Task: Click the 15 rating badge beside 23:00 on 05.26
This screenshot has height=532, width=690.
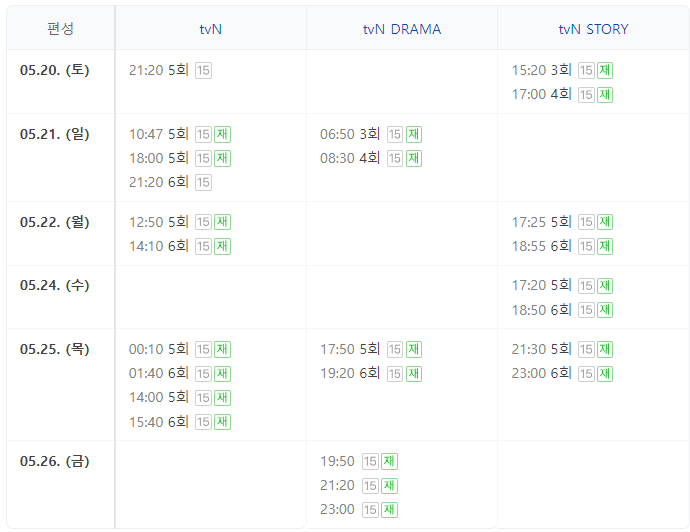Action: pos(370,510)
